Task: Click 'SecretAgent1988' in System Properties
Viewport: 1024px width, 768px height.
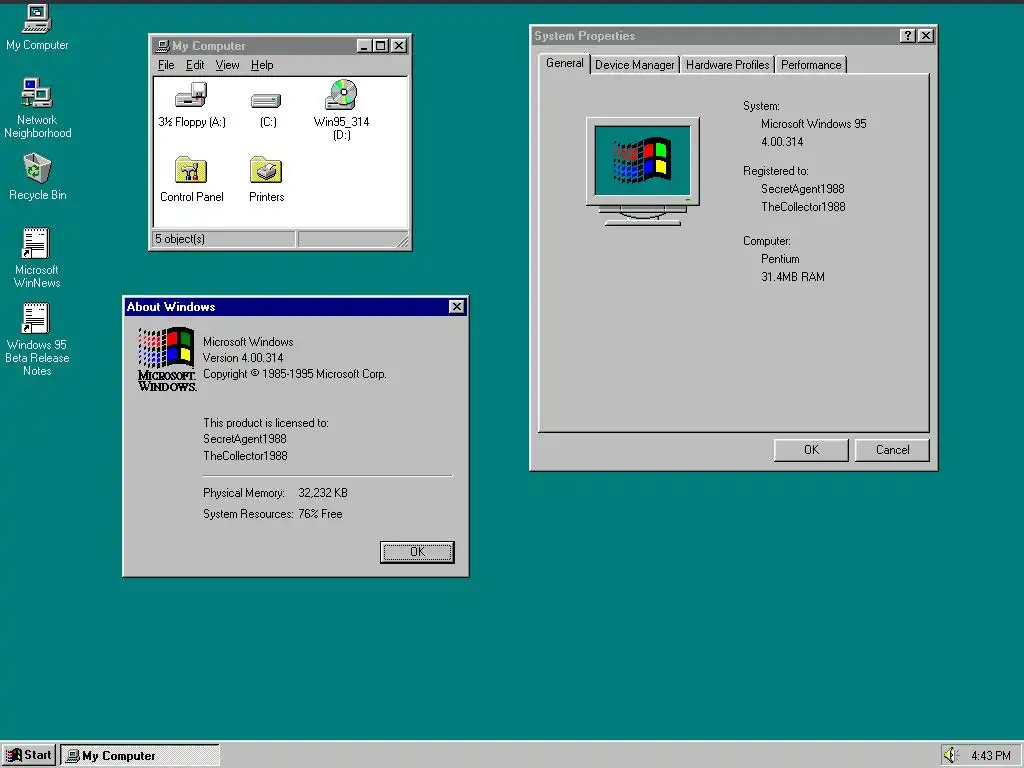Action: [802, 189]
